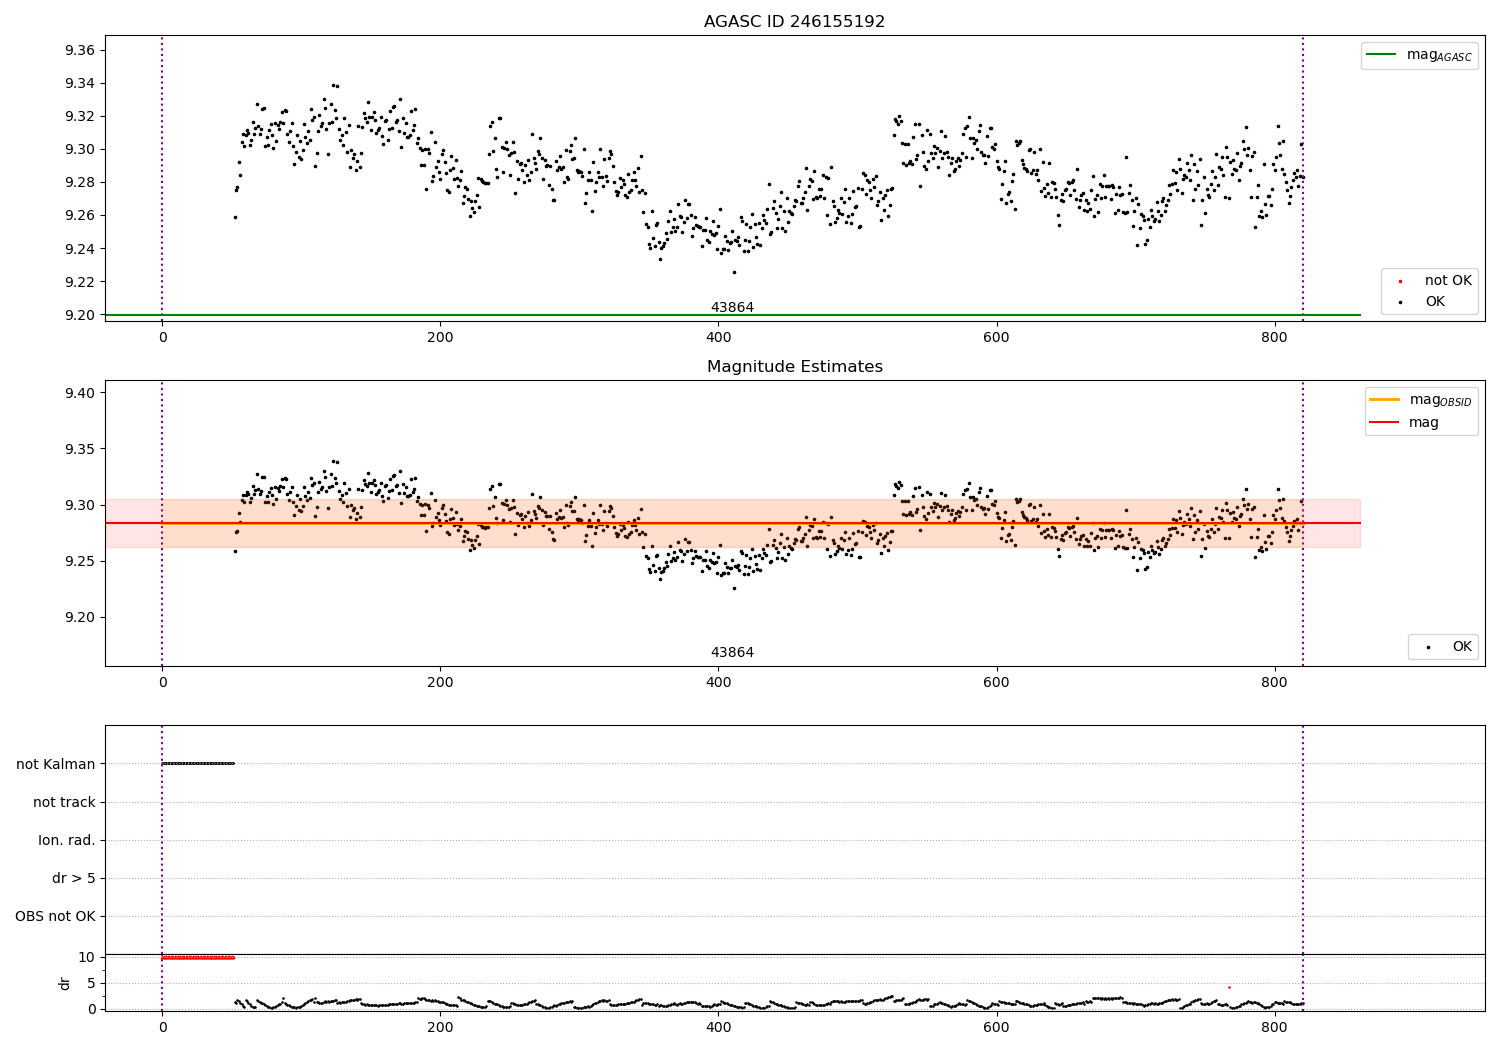Click the title 'AGASC ID 246155192'
This screenshot has width=1500, height=1050.
794,22
